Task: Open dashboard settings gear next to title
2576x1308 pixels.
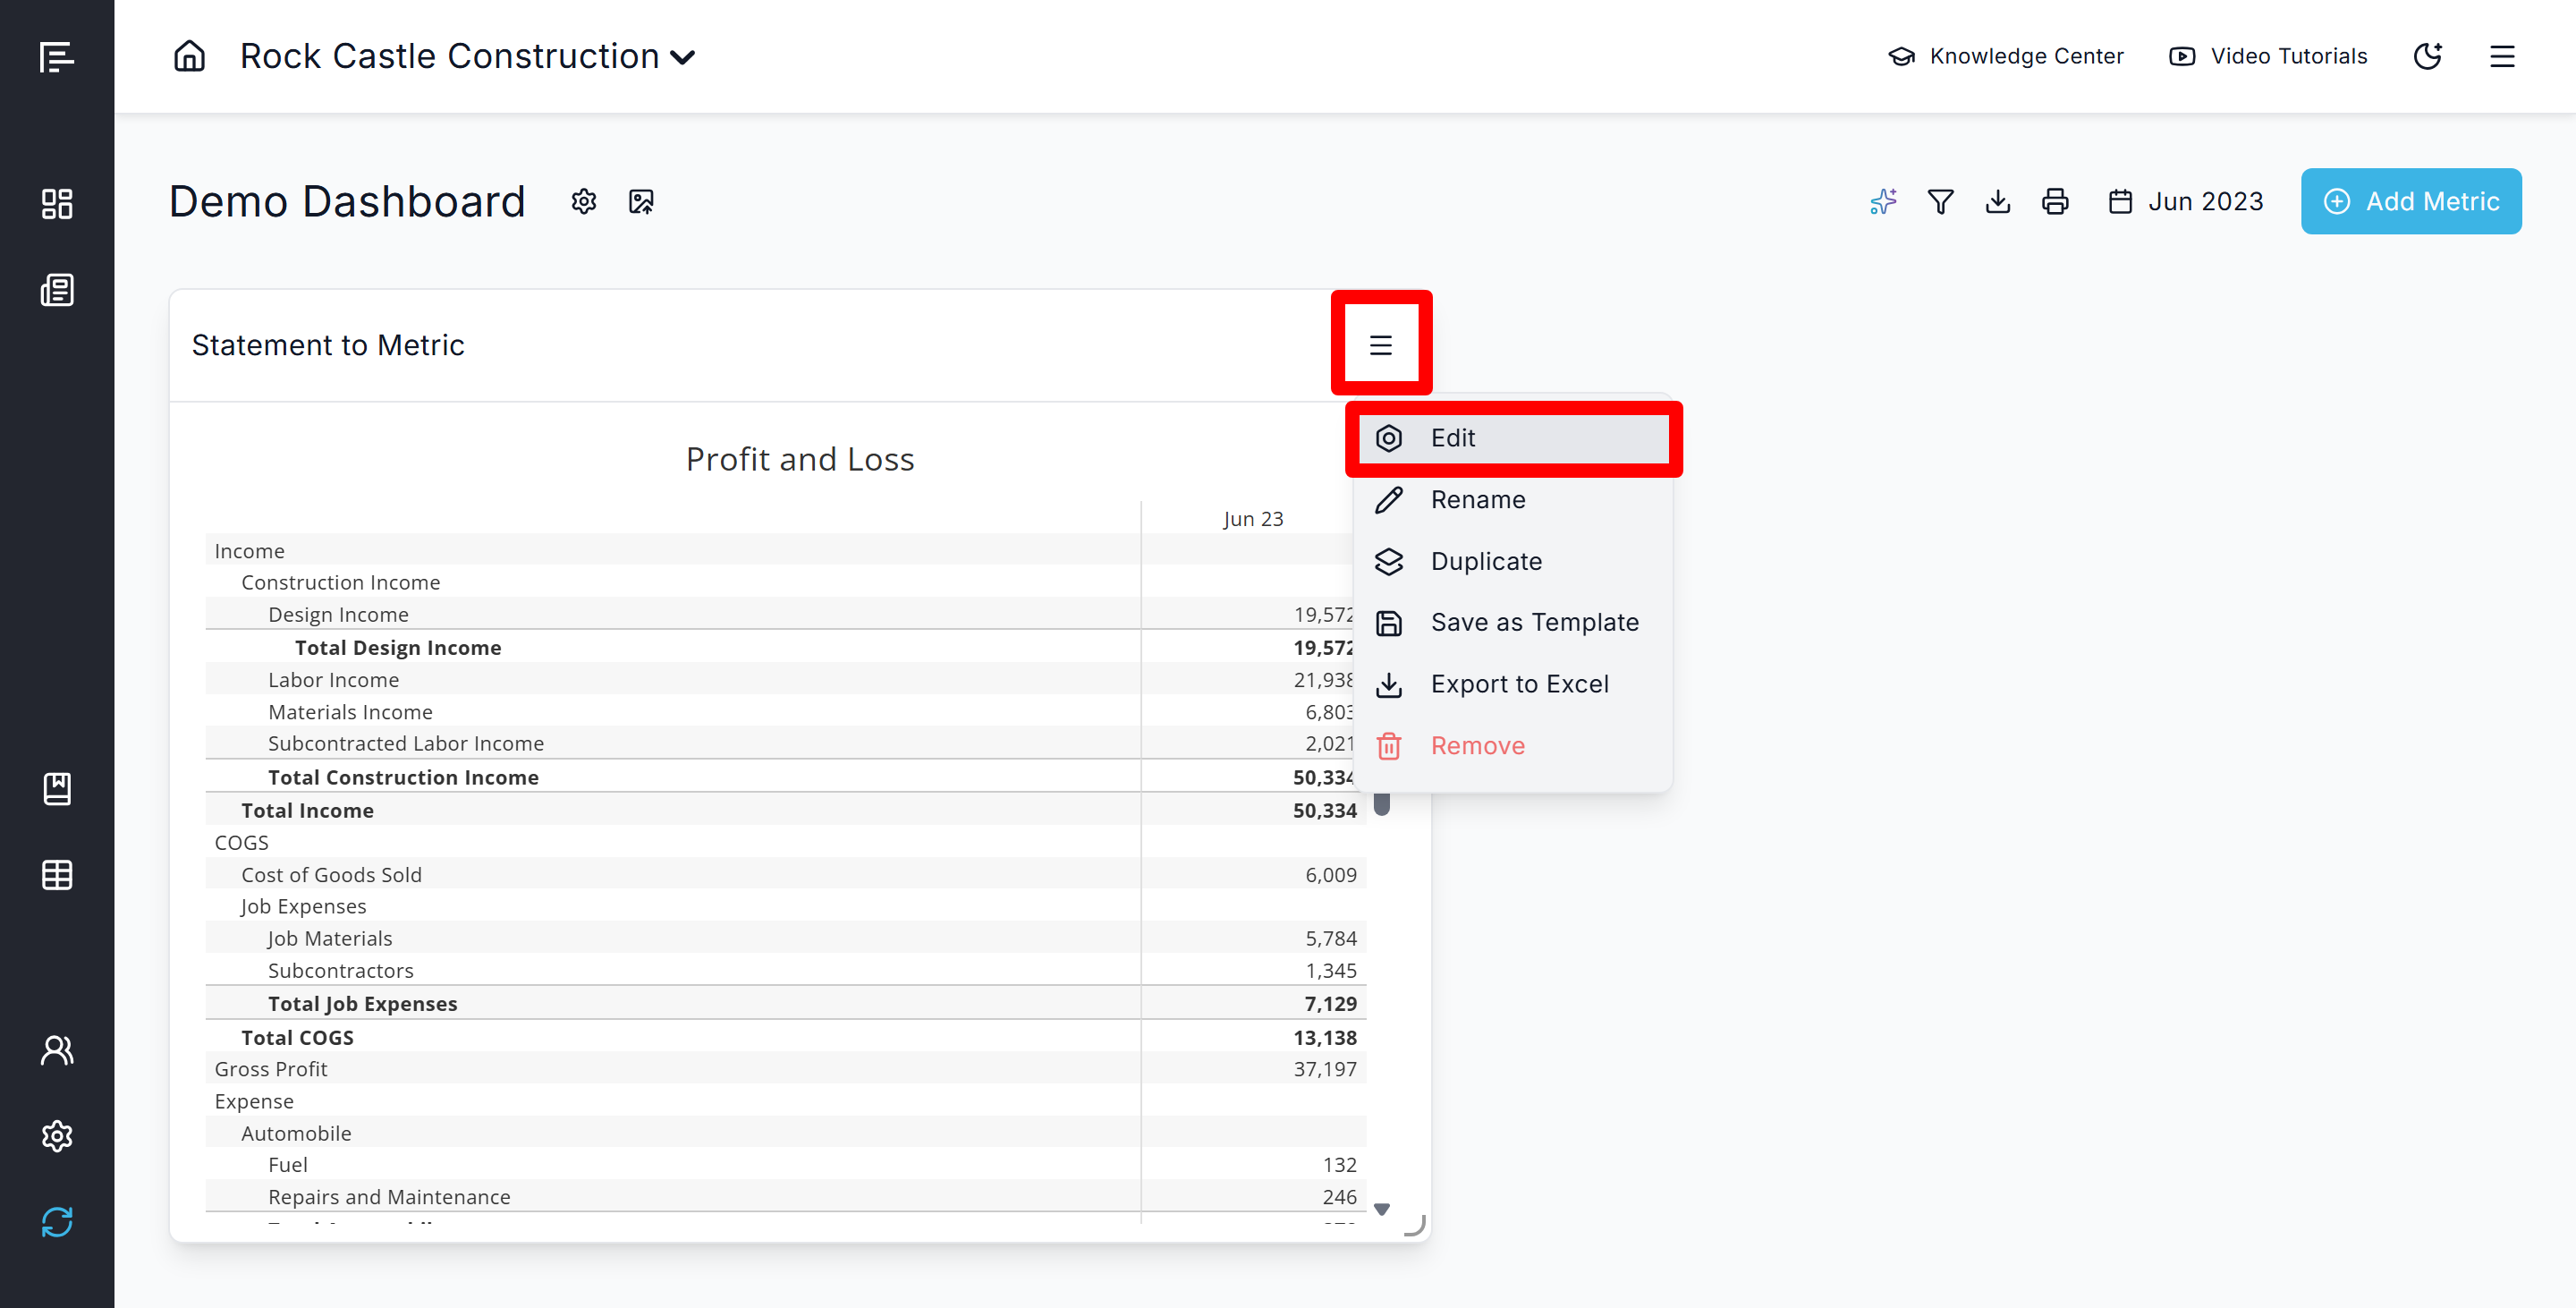Action: point(584,201)
